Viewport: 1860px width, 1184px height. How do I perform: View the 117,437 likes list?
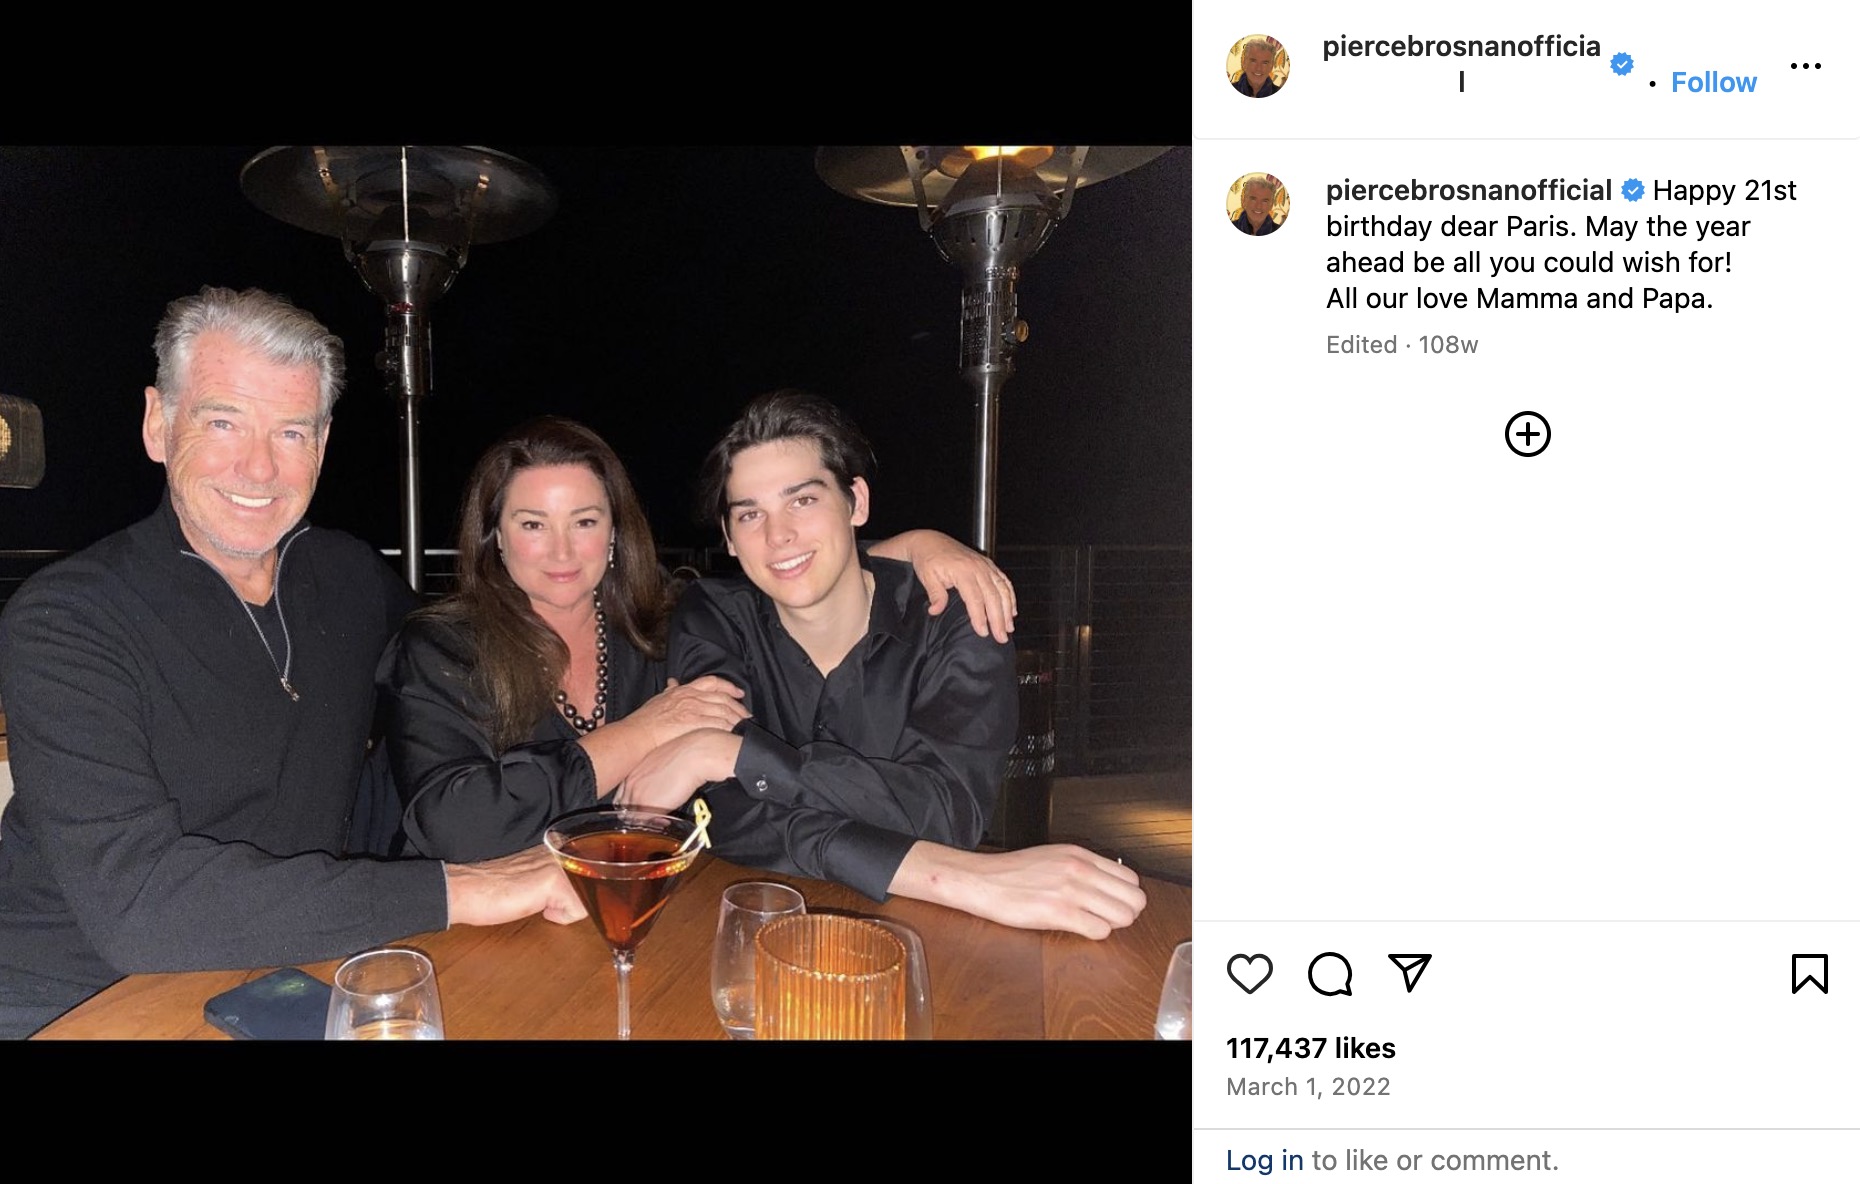coord(1310,1048)
